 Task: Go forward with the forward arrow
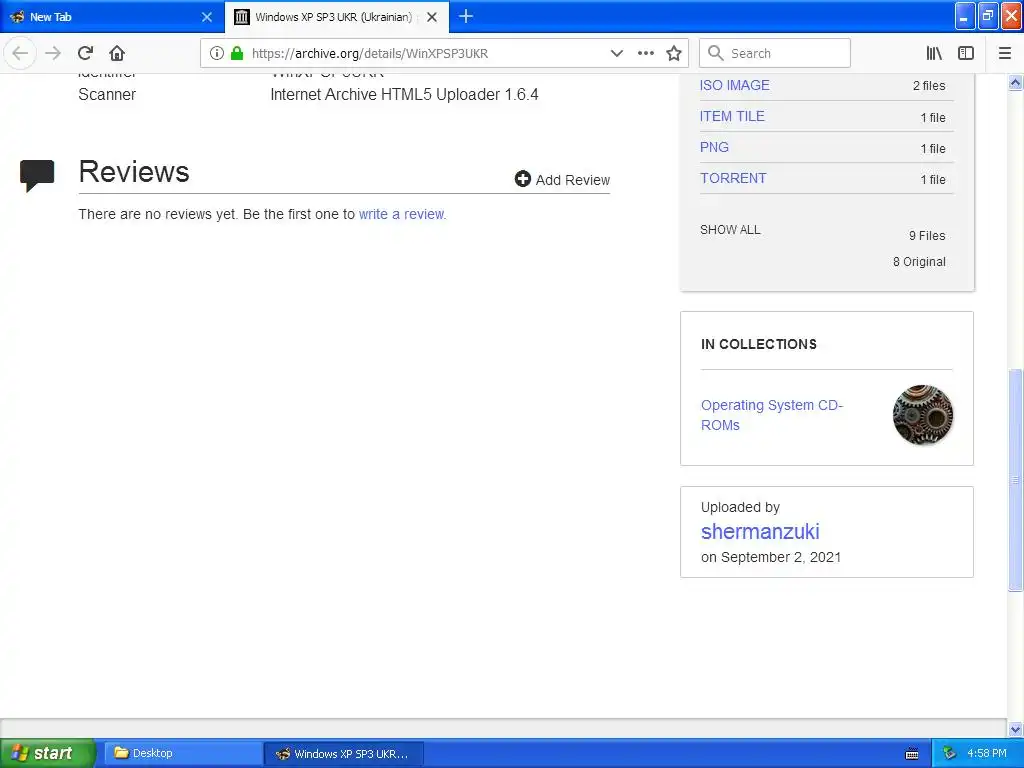53,53
